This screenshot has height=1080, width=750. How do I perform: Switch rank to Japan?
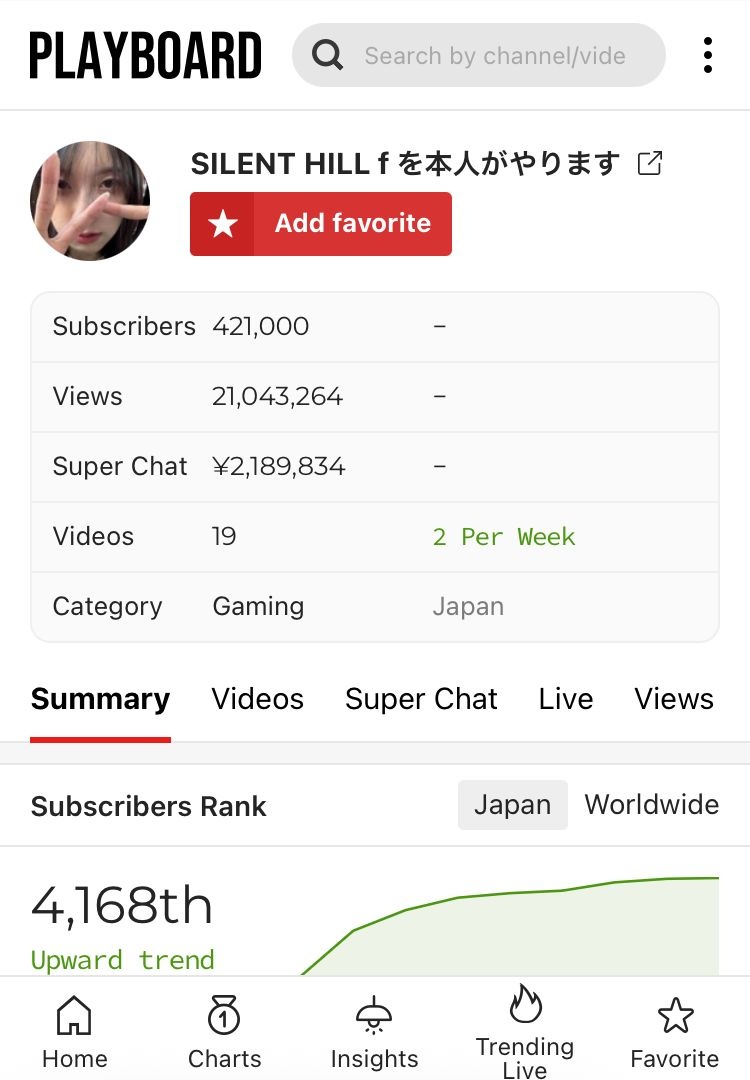click(512, 805)
